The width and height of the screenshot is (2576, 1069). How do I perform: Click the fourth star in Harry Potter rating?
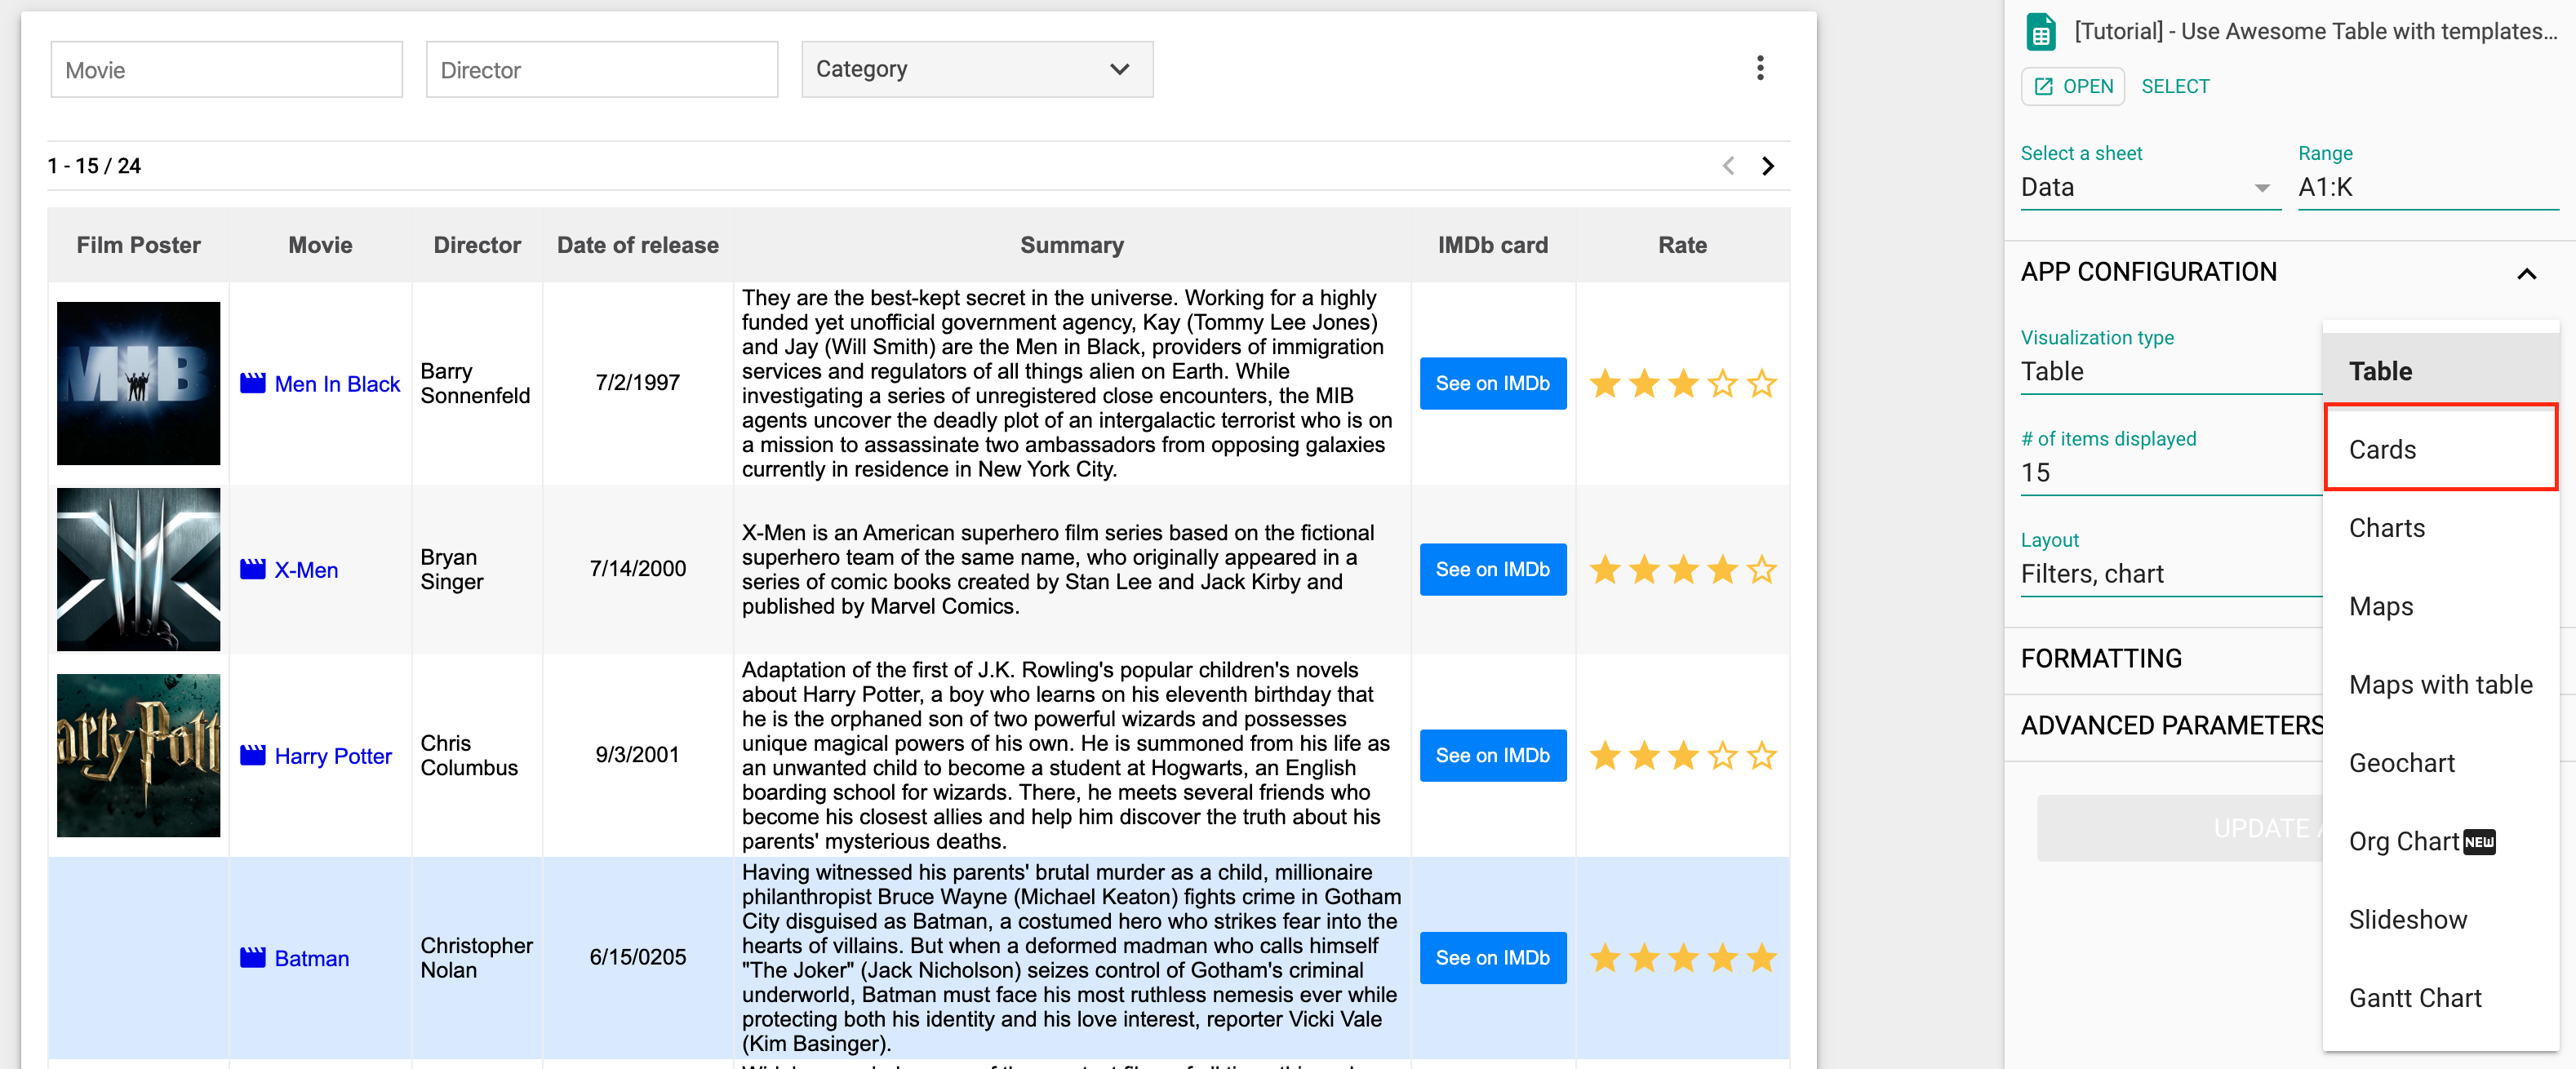(1722, 756)
